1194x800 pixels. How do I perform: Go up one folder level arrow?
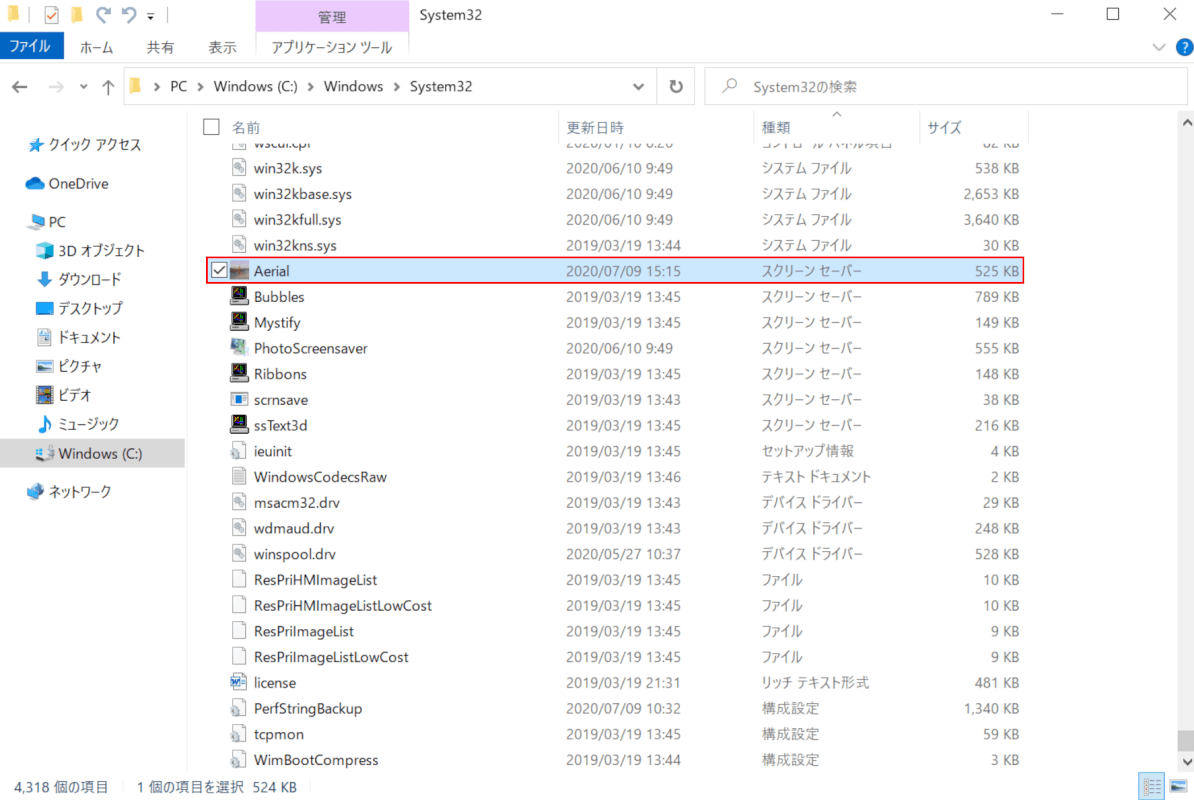108,87
